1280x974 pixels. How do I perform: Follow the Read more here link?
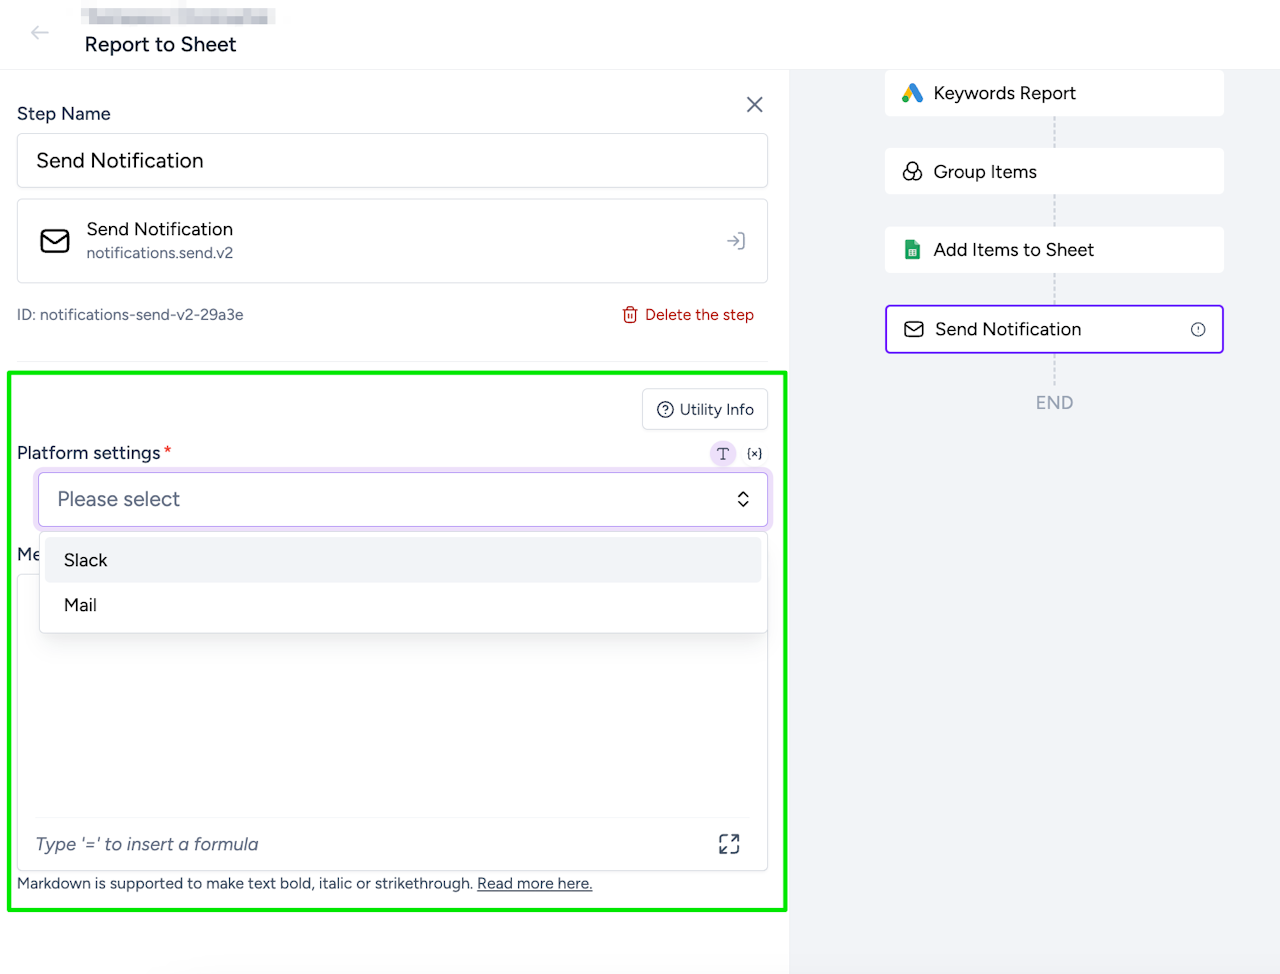pos(534,884)
